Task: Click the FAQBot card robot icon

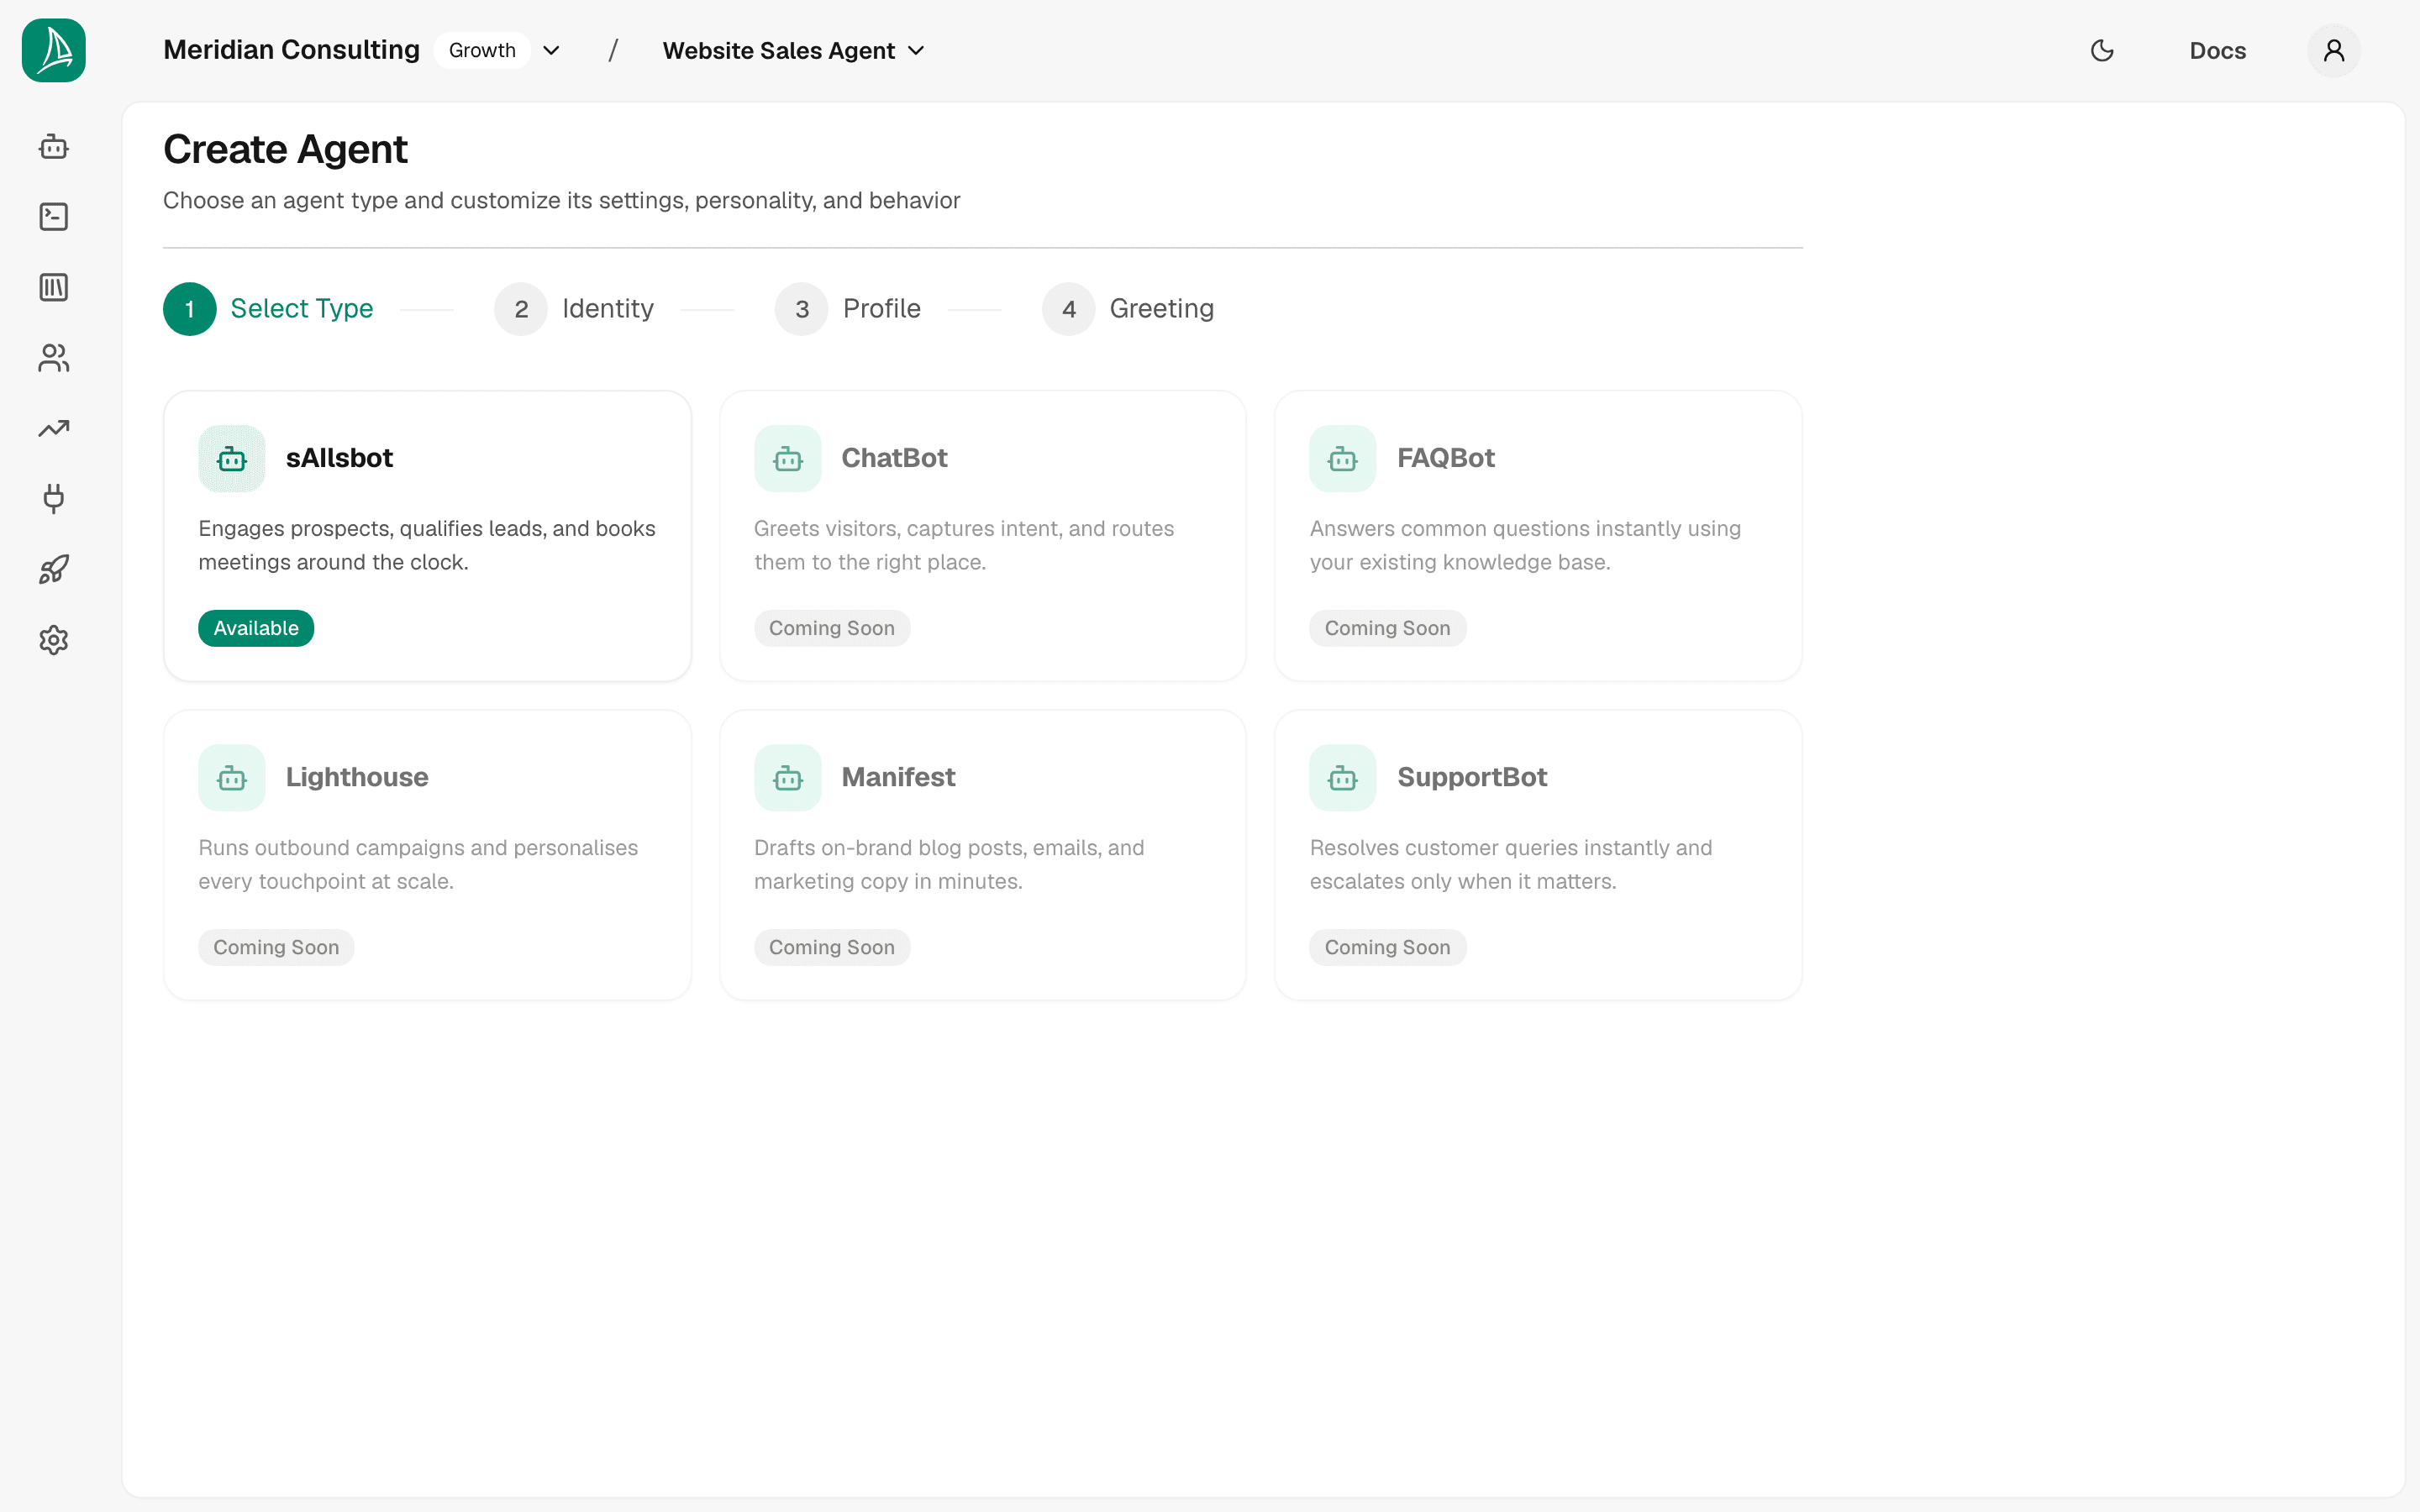Action: pyautogui.click(x=1343, y=459)
